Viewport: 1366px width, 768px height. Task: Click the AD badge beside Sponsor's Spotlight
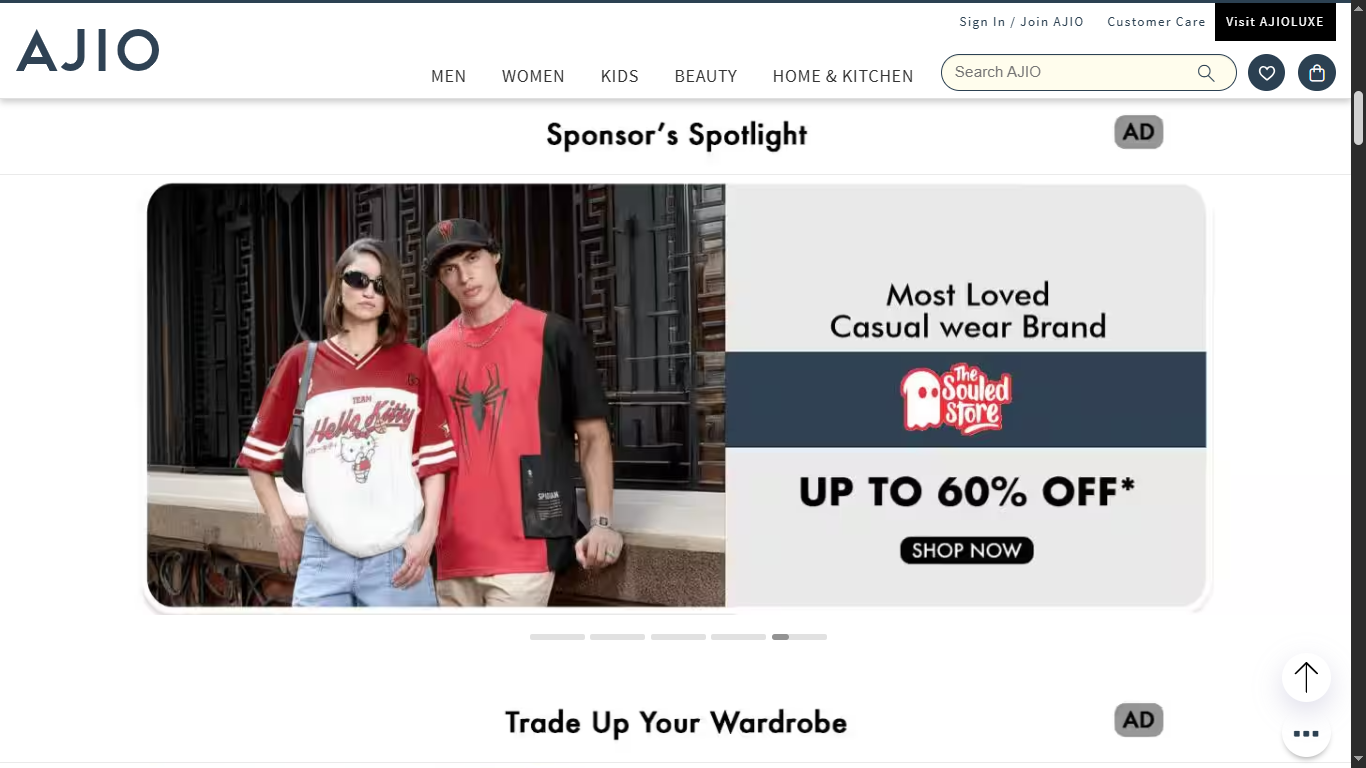tap(1139, 132)
